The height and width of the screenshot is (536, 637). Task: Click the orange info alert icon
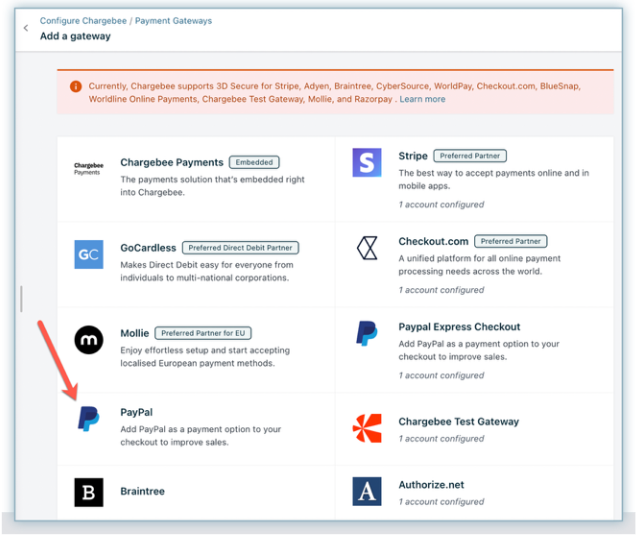click(x=76, y=87)
